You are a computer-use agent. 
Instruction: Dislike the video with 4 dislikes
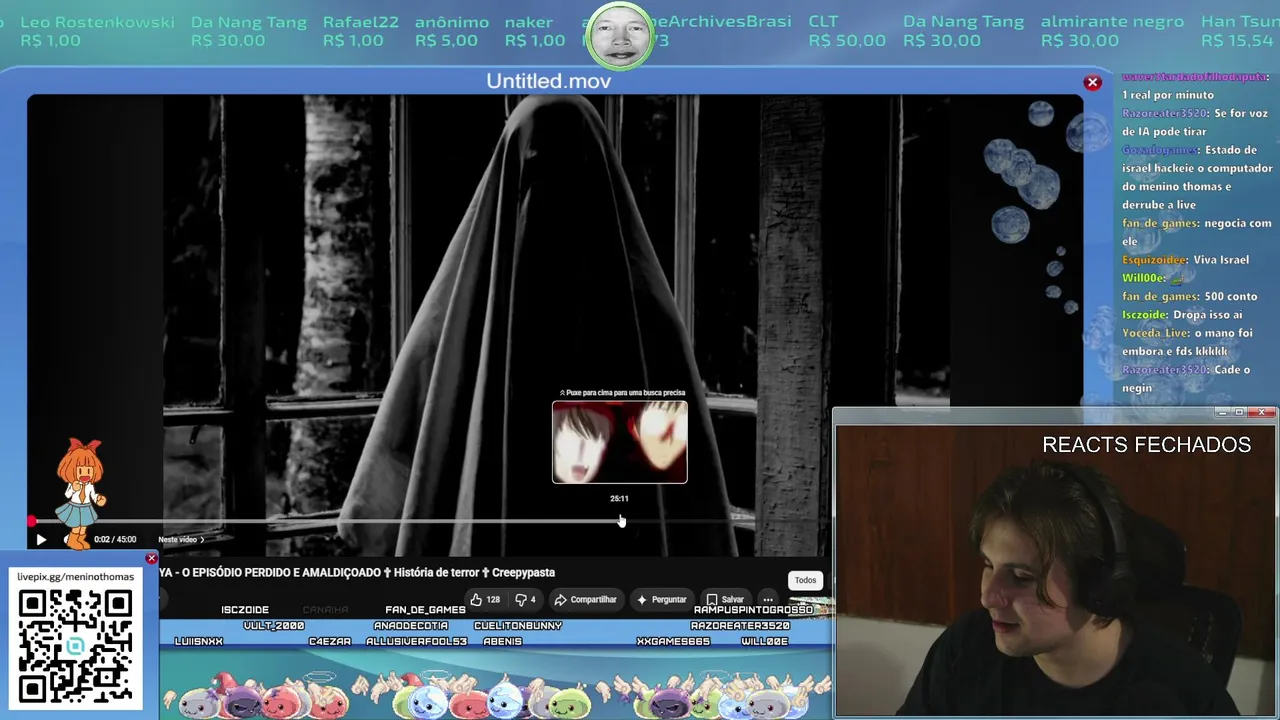(526, 600)
